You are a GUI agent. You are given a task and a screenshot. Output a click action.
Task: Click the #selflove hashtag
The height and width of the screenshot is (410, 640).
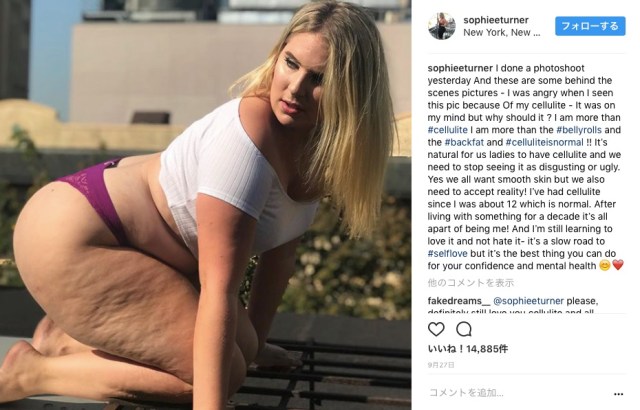click(x=447, y=254)
